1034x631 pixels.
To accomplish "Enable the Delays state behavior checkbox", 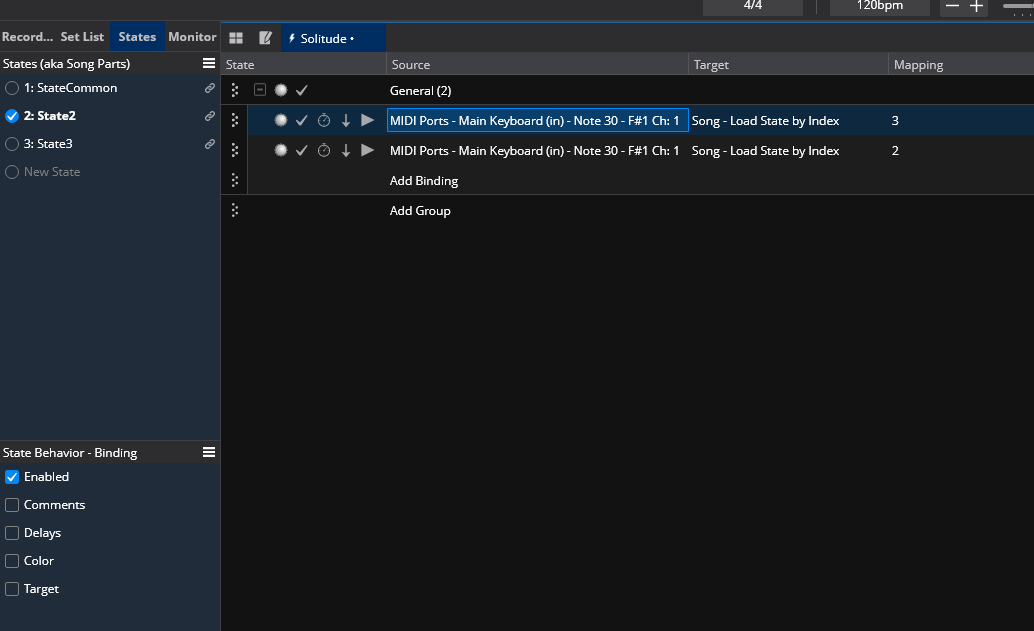I will (12, 533).
